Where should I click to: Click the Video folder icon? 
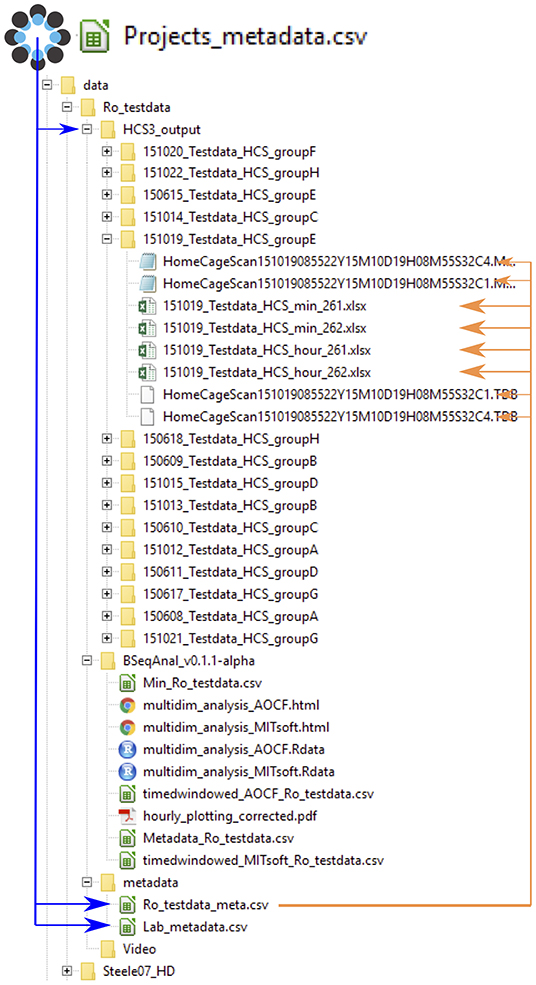[108, 949]
